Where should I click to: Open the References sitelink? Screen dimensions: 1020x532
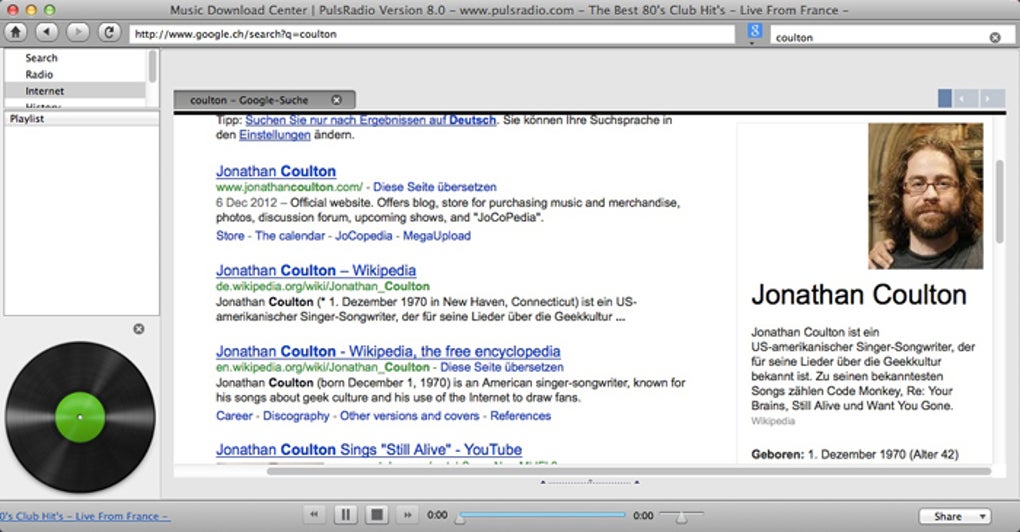[520, 416]
